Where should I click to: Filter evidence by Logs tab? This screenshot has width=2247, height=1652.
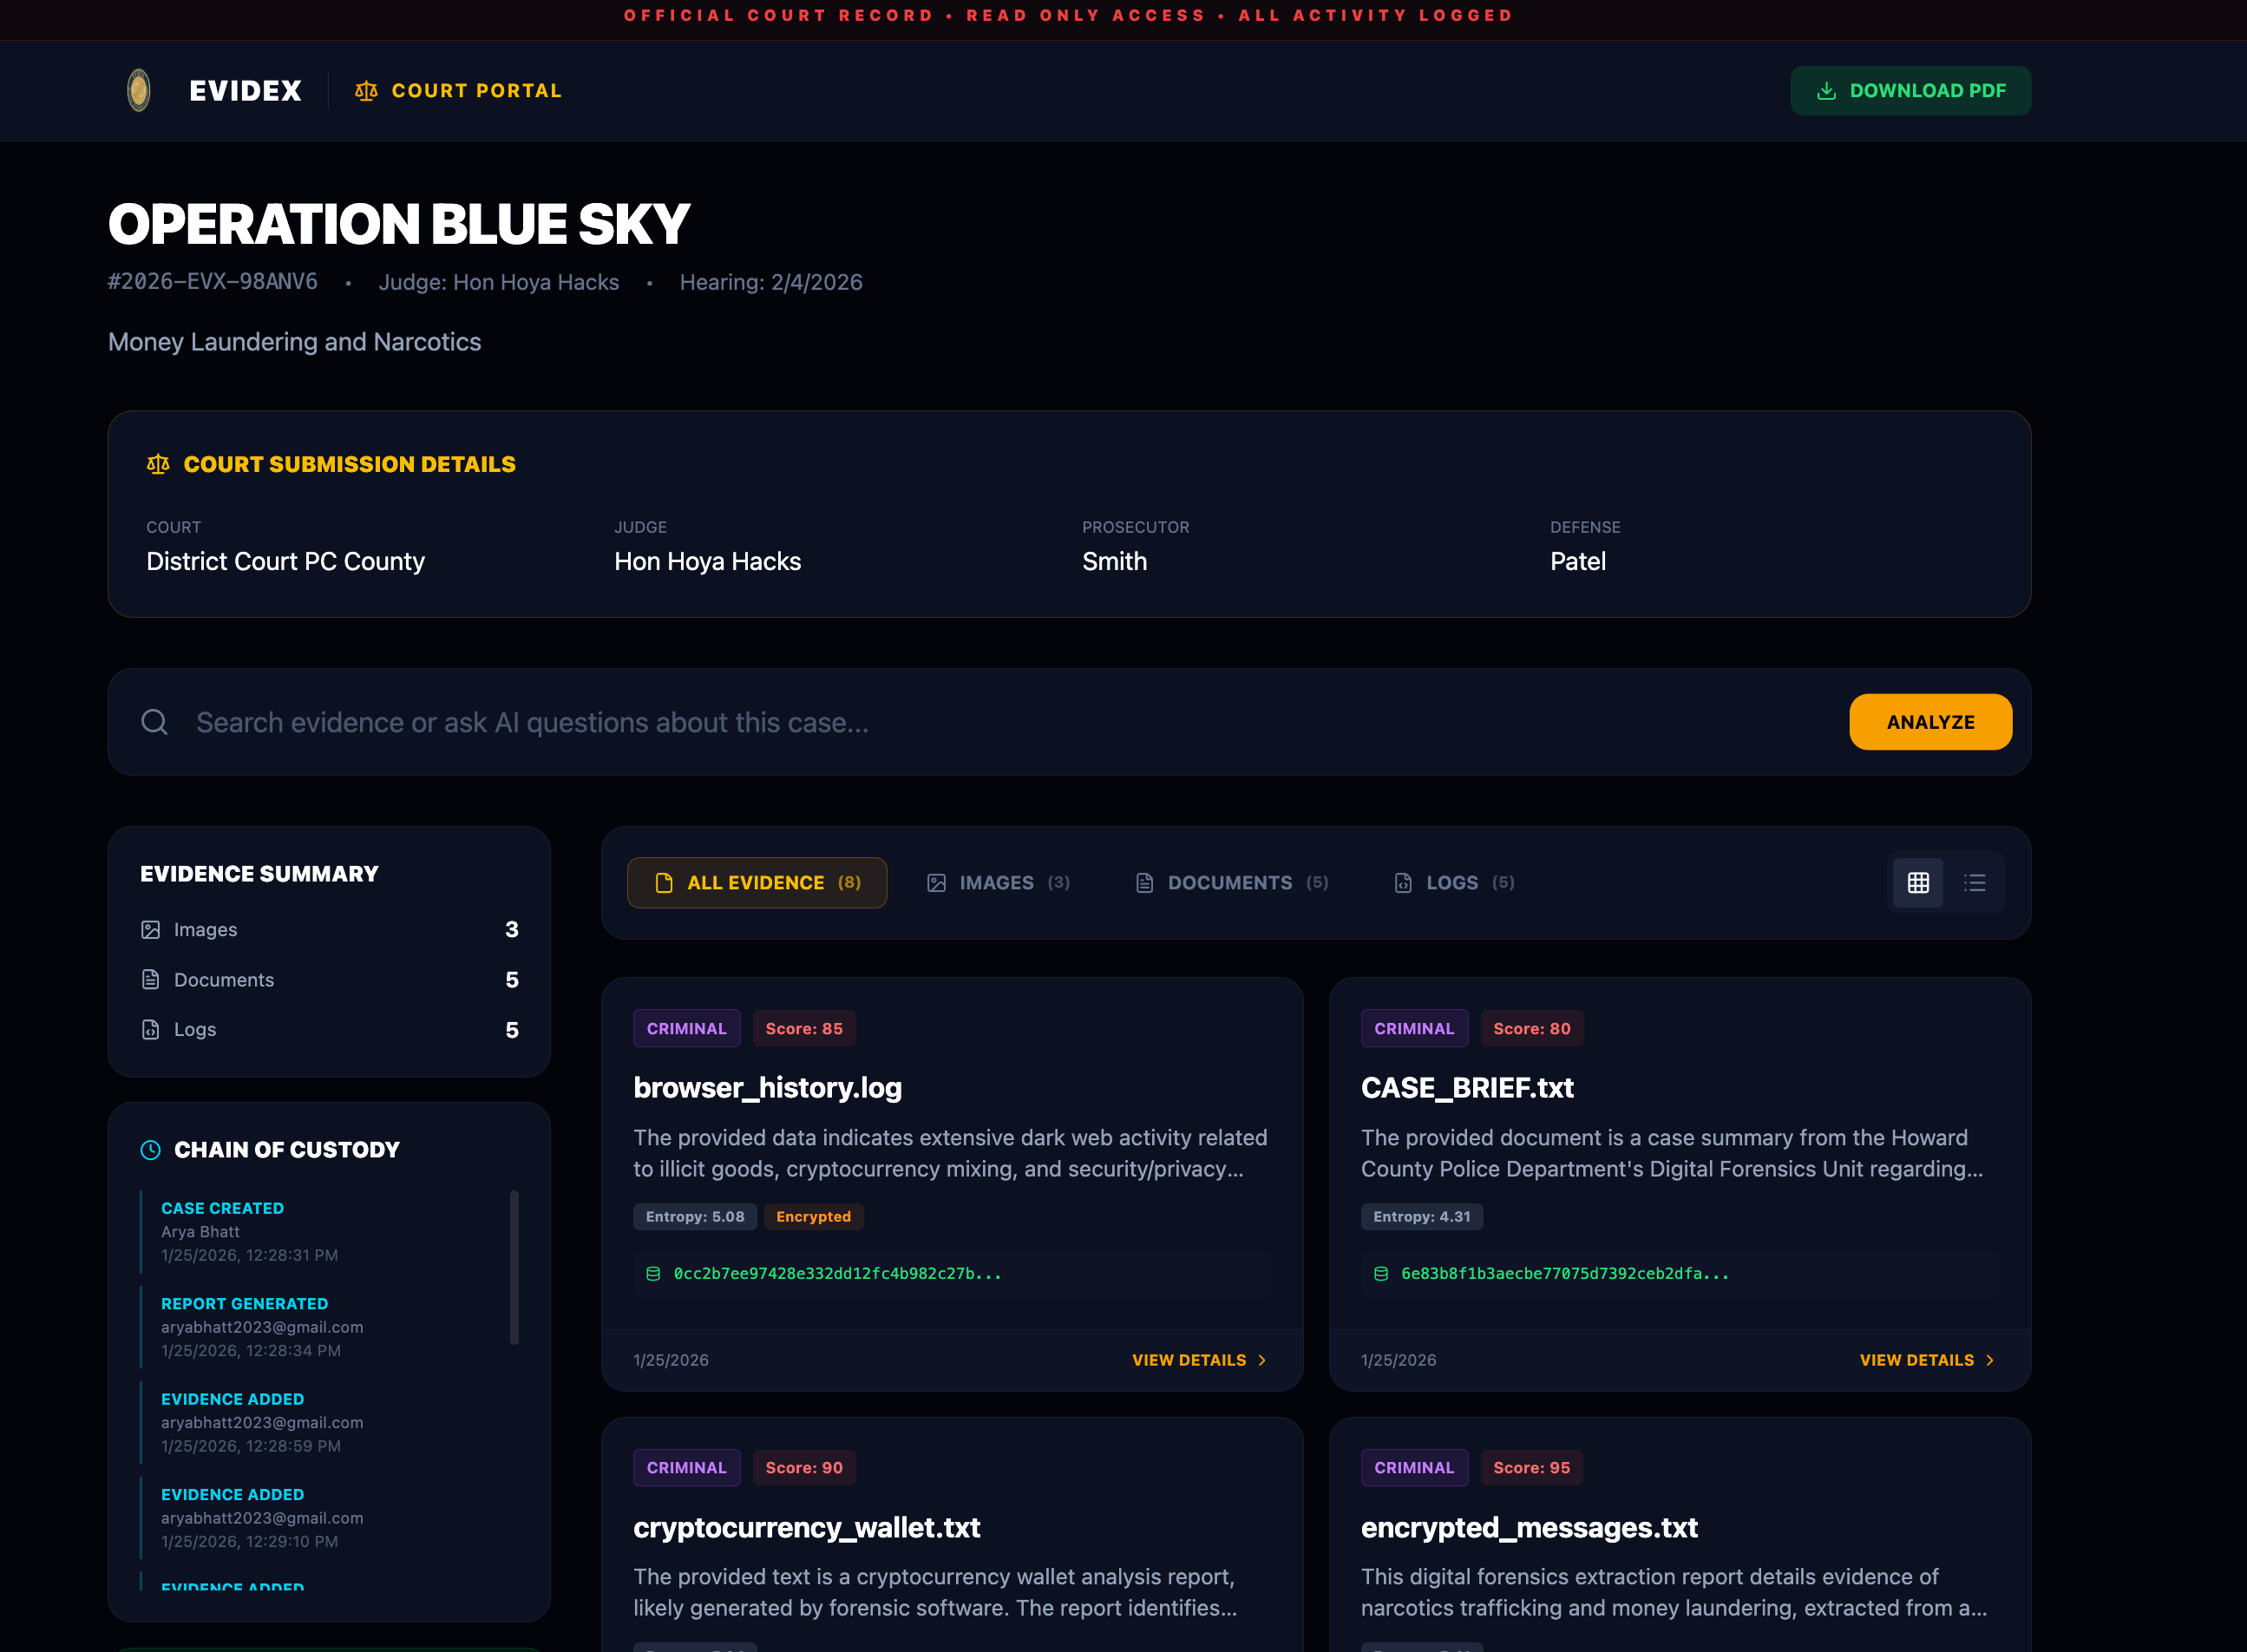pyautogui.click(x=1453, y=883)
